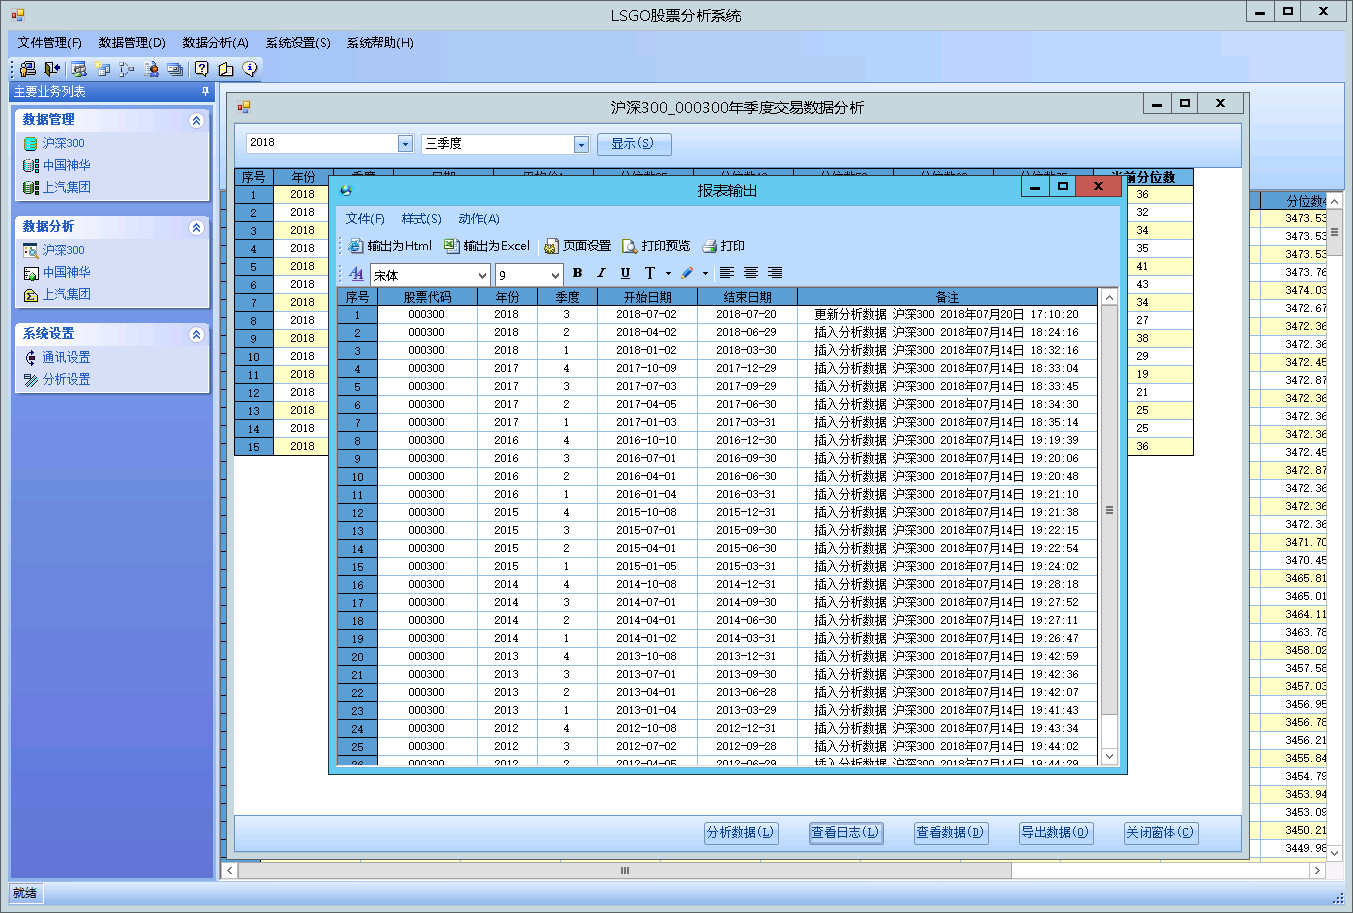Open the 文件管理(F) main menu
This screenshot has width=1353, height=913.
50,43
